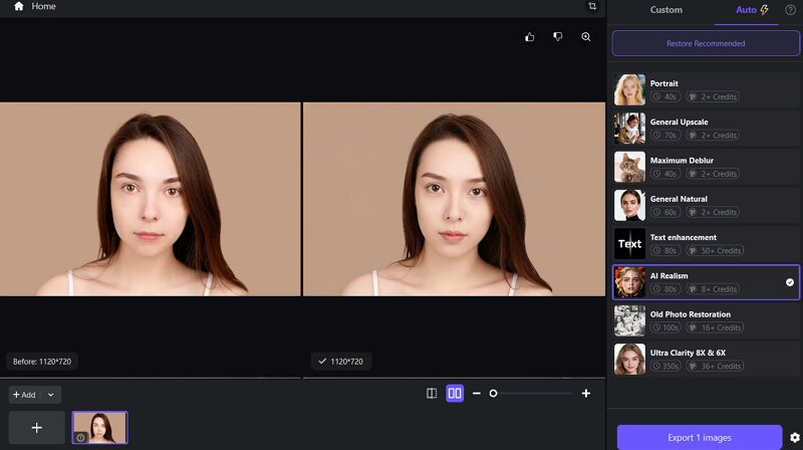Select the General Natural model
The image size is (803, 450).
(x=706, y=205)
